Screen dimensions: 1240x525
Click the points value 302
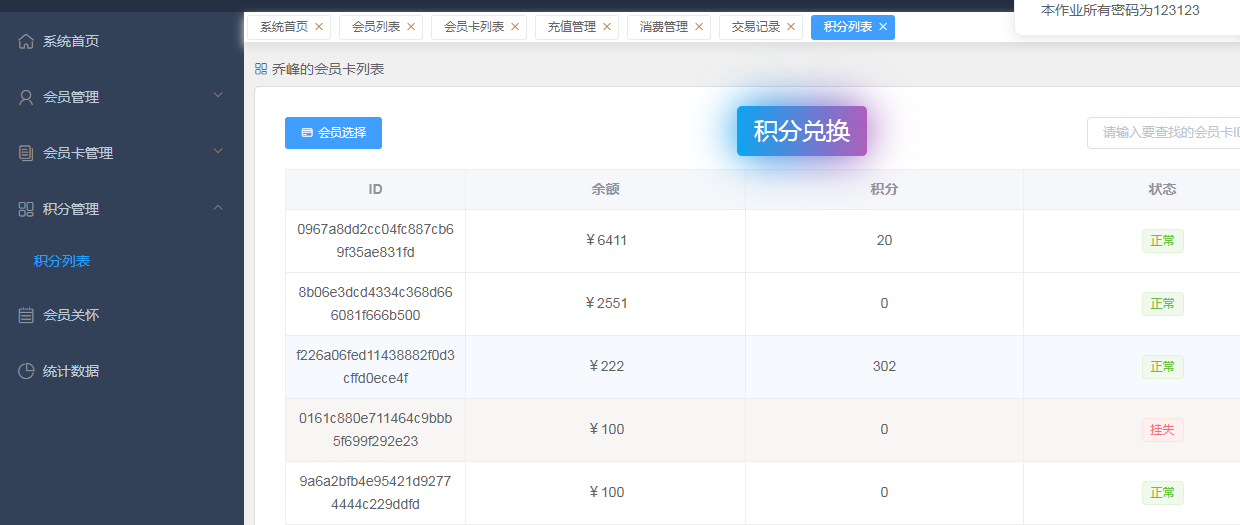(x=884, y=367)
